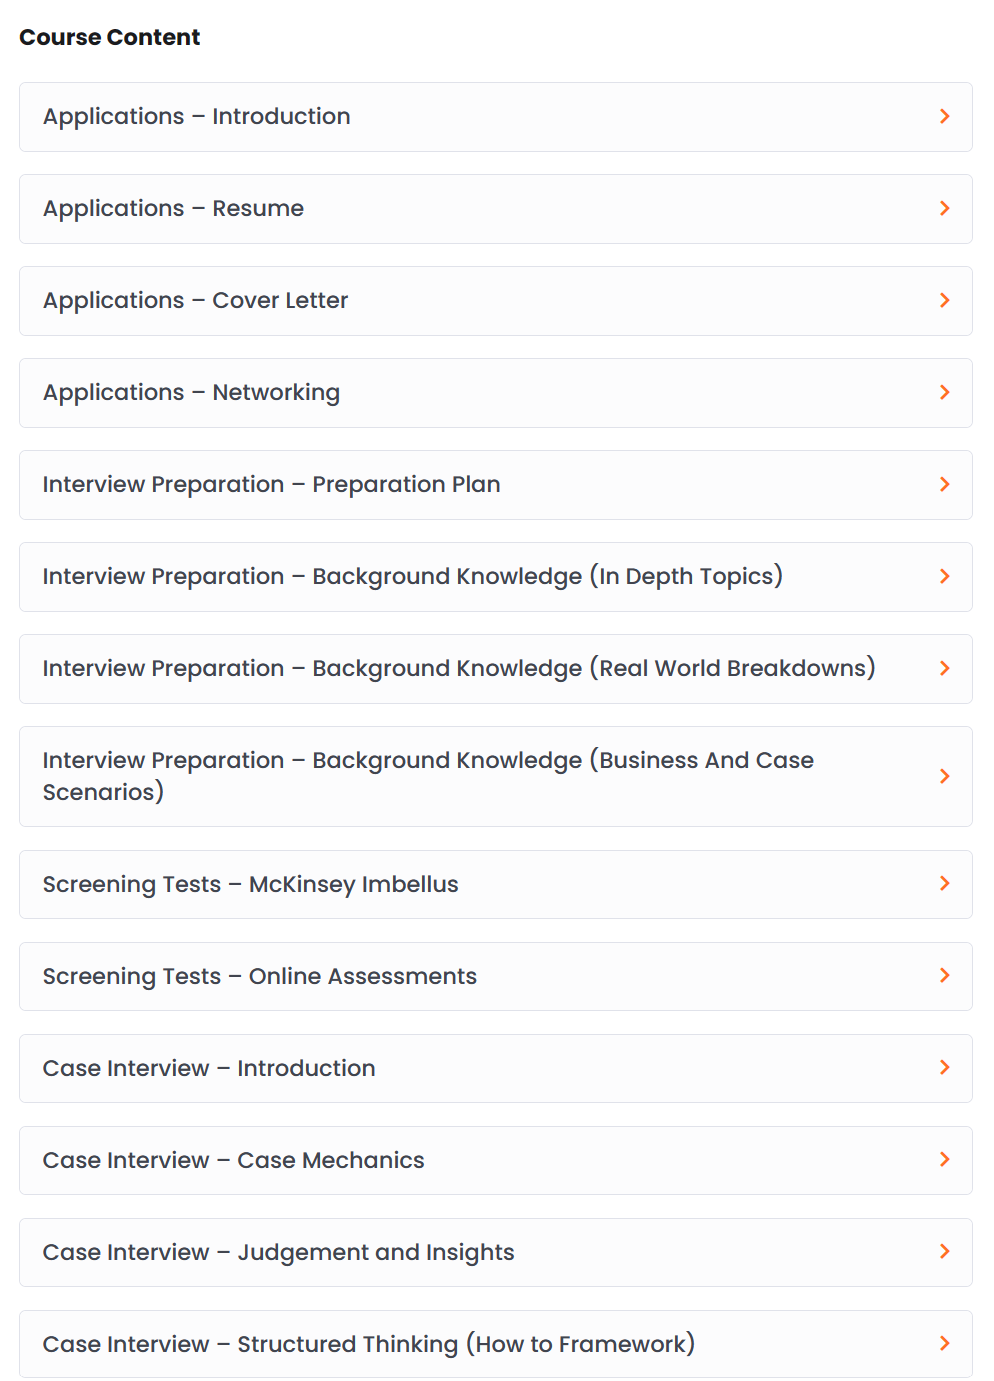
Task: Open the Applications – Resume title text
Action: pos(173,208)
